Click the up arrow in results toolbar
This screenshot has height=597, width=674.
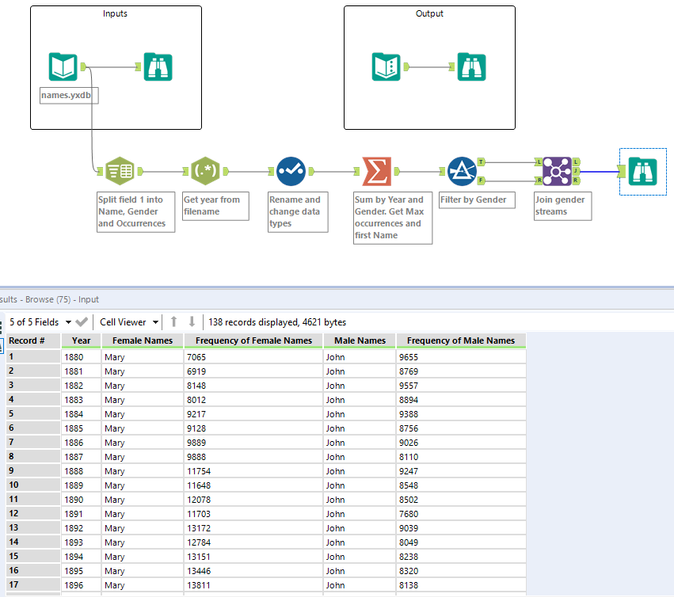pyautogui.click(x=174, y=322)
